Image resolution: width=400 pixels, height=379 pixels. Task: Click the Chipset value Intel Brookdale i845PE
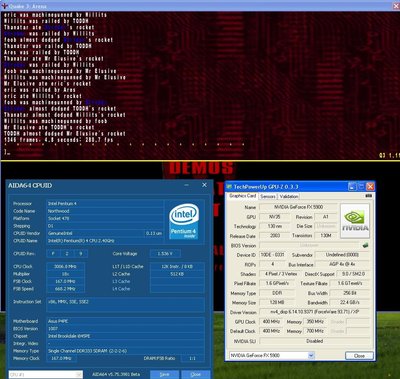[x=125, y=336]
